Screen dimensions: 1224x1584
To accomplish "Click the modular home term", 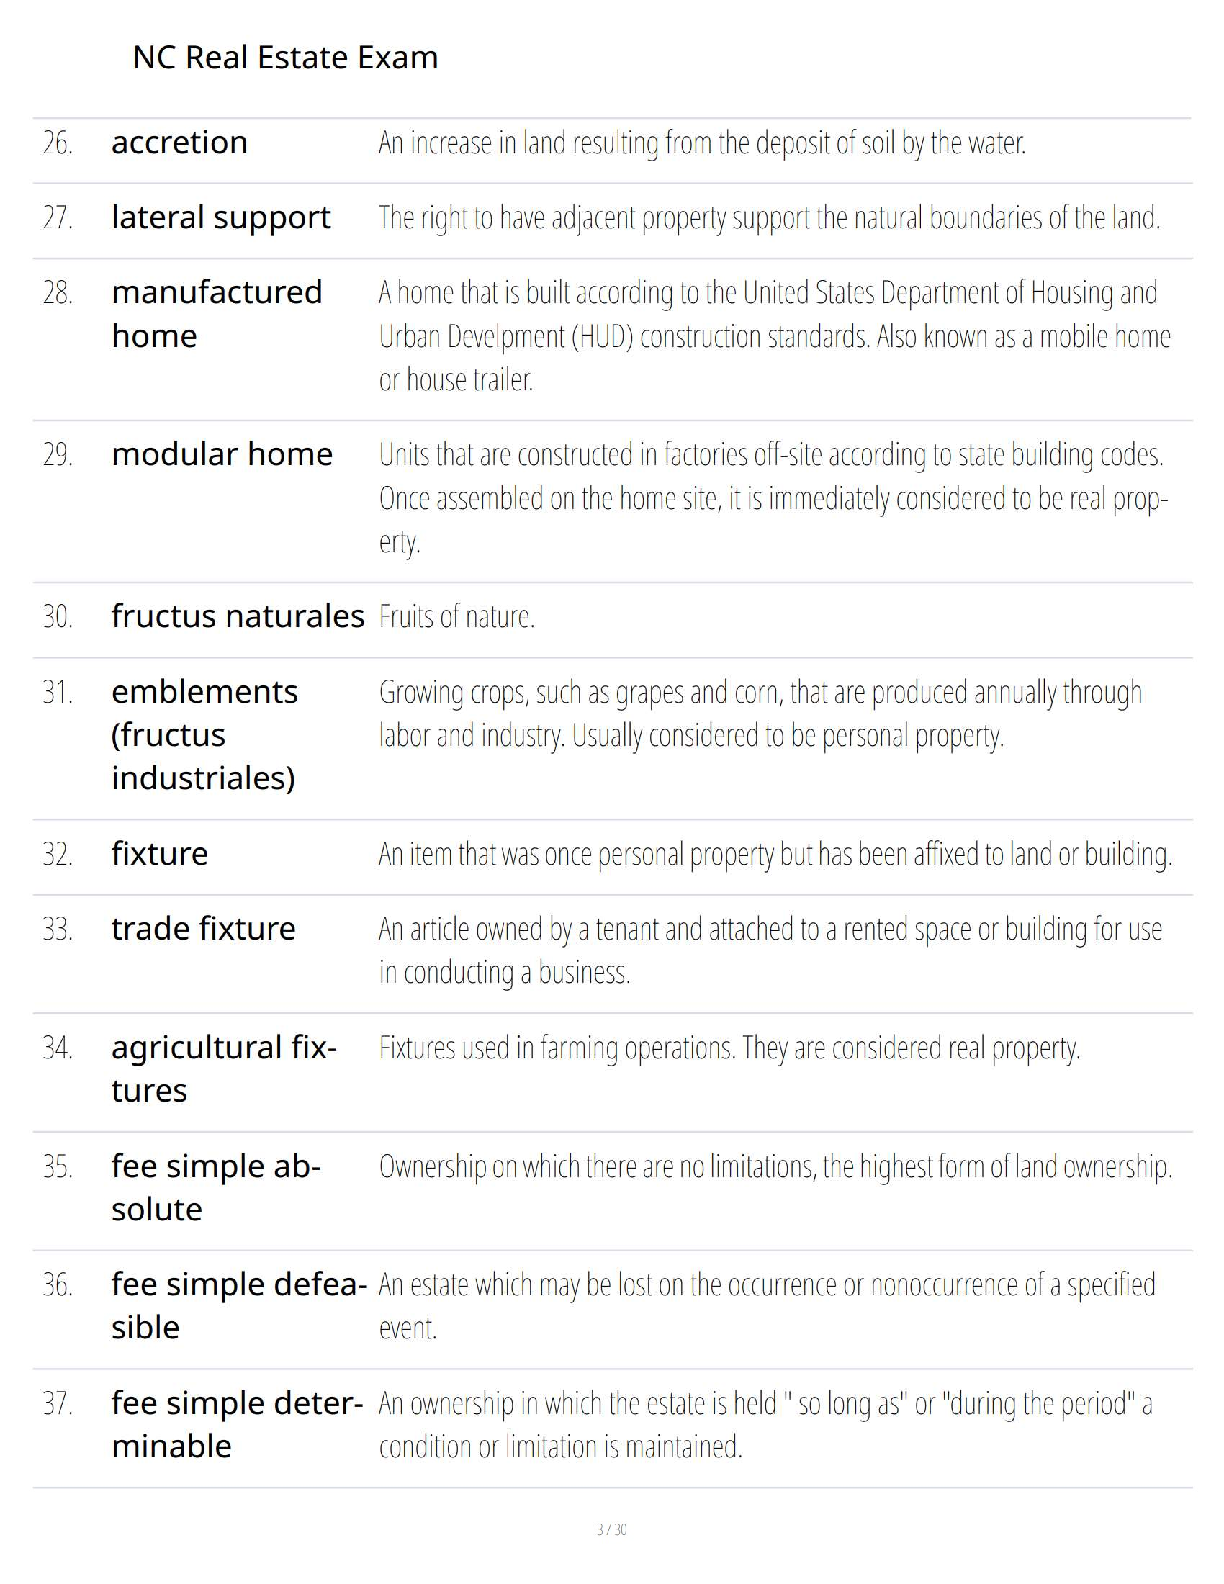I will 222,454.
